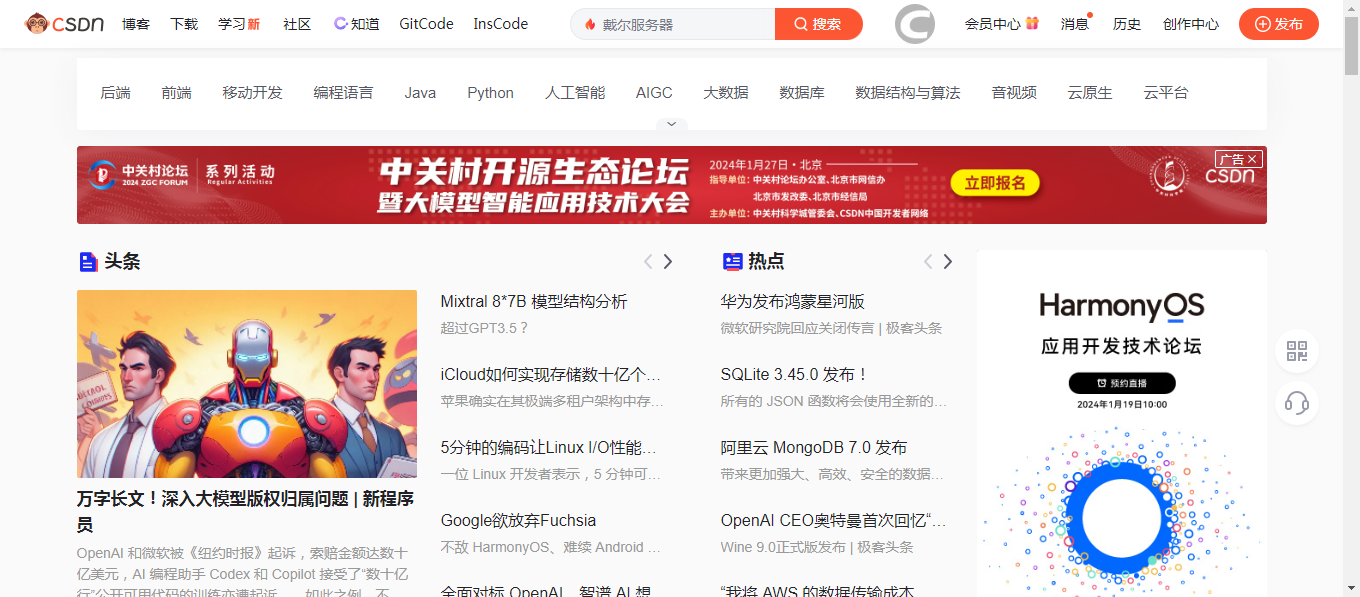The image size is (1360, 597).
Task: Click the 头条 section icon
Action: click(x=88, y=262)
